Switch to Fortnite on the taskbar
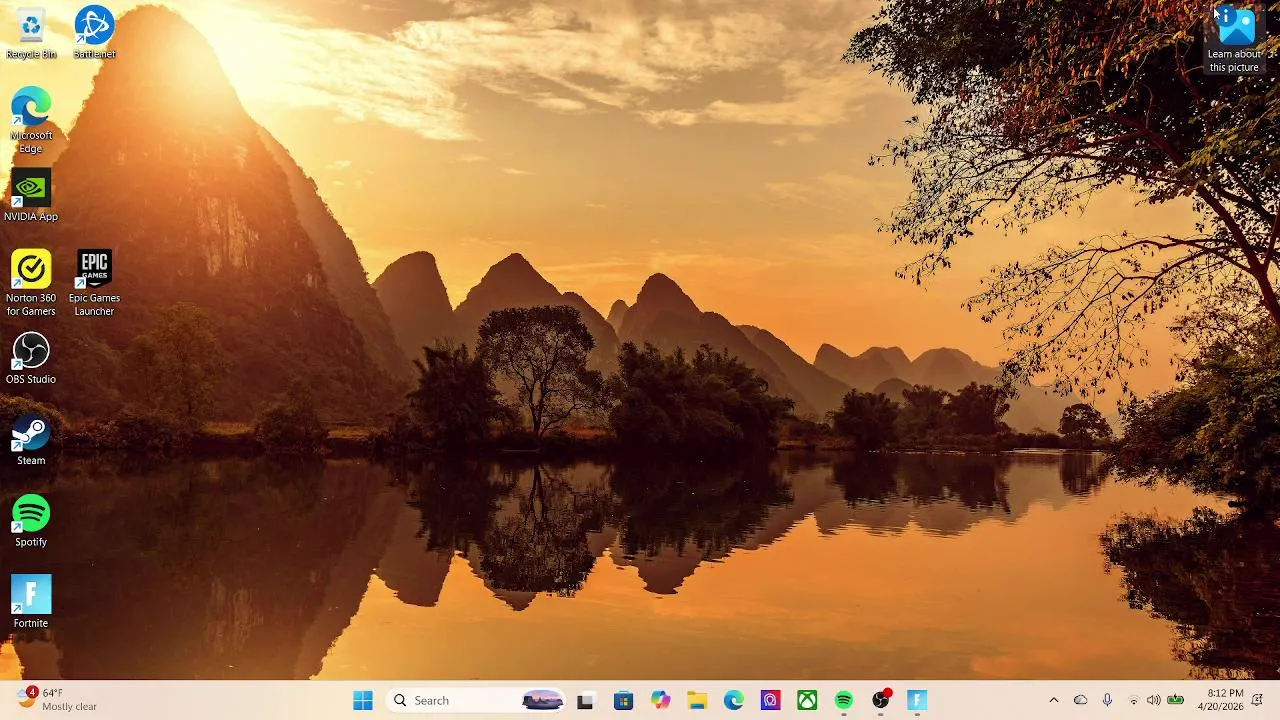Screen dimensions: 1280x720 click(917, 701)
